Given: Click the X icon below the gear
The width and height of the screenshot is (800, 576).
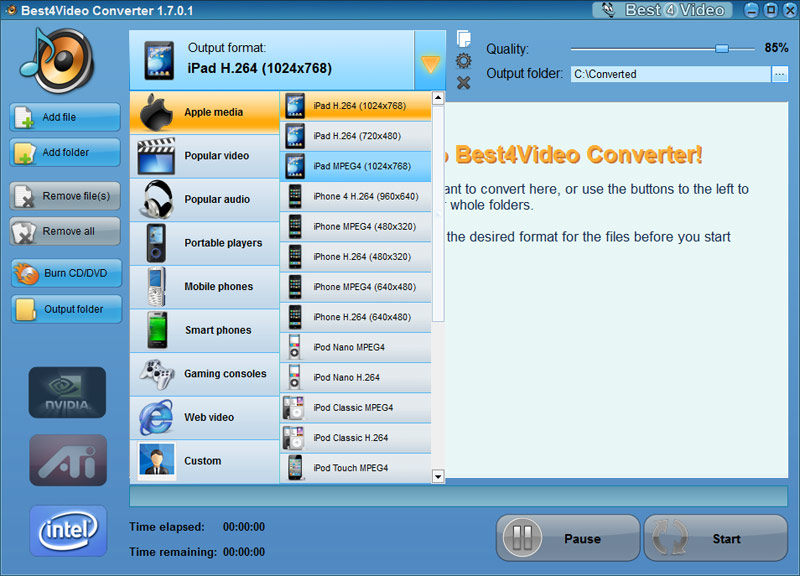Looking at the screenshot, I should [463, 83].
